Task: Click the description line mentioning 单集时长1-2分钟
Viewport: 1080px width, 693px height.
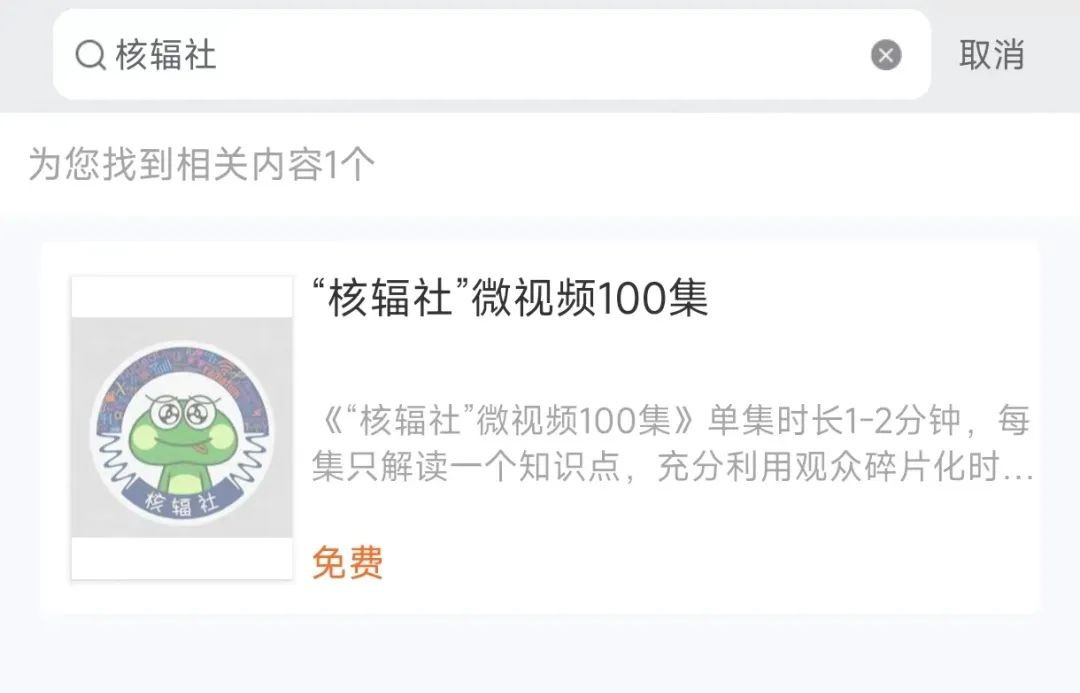Action: pos(672,420)
